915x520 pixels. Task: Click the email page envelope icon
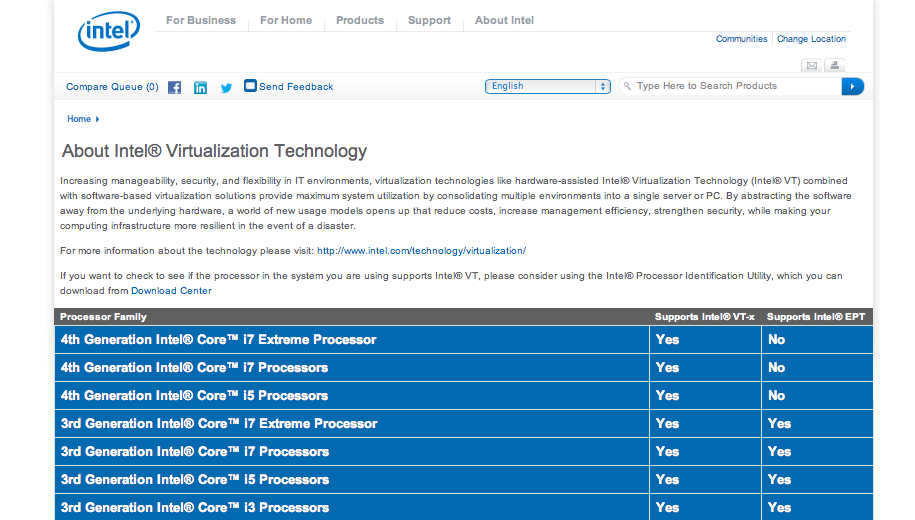click(812, 65)
